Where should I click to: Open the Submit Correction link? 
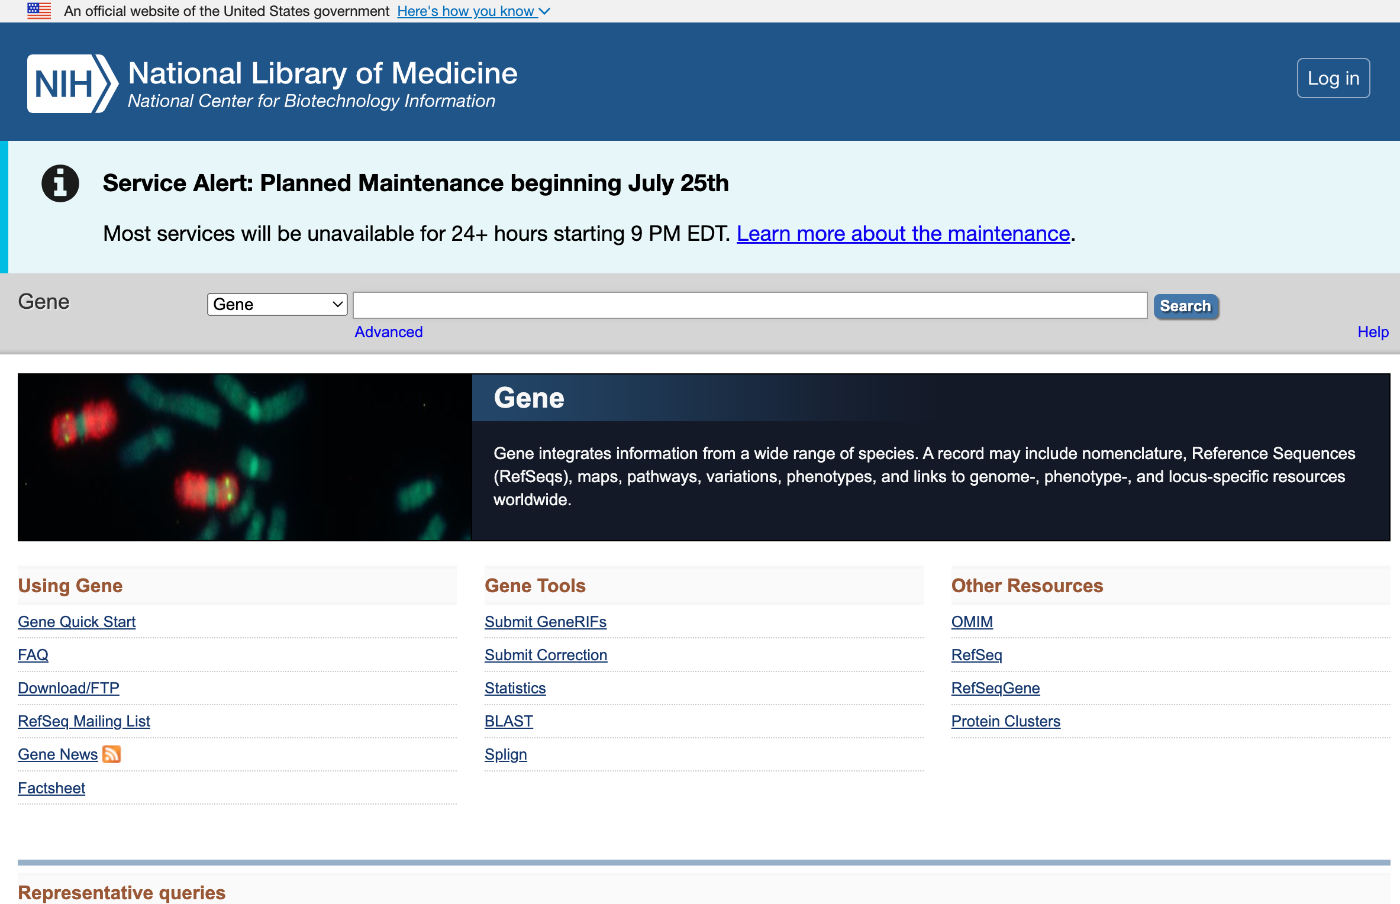pyautogui.click(x=546, y=655)
